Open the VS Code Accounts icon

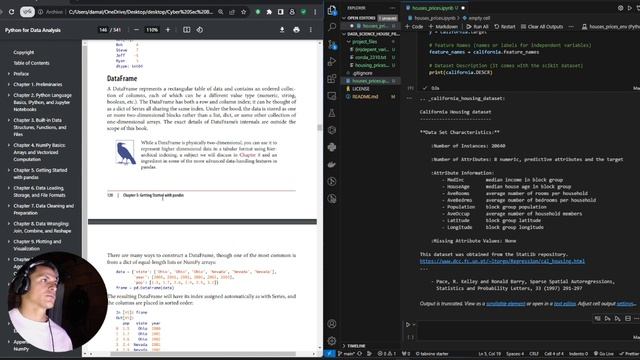point(332,324)
